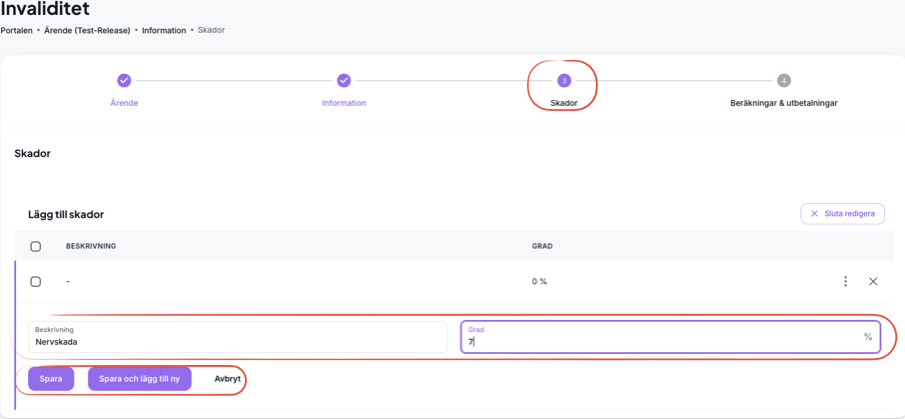Click the X icon in Sluta redigera
This screenshot has height=419, width=905.
[814, 214]
